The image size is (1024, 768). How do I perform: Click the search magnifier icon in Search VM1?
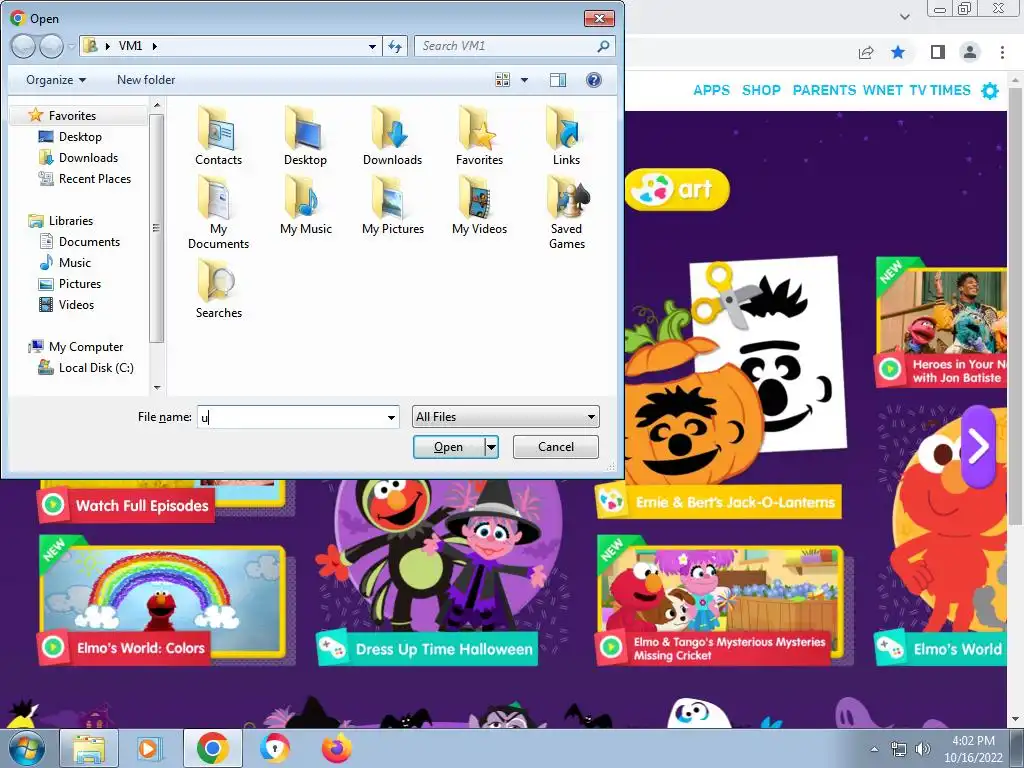click(x=603, y=46)
